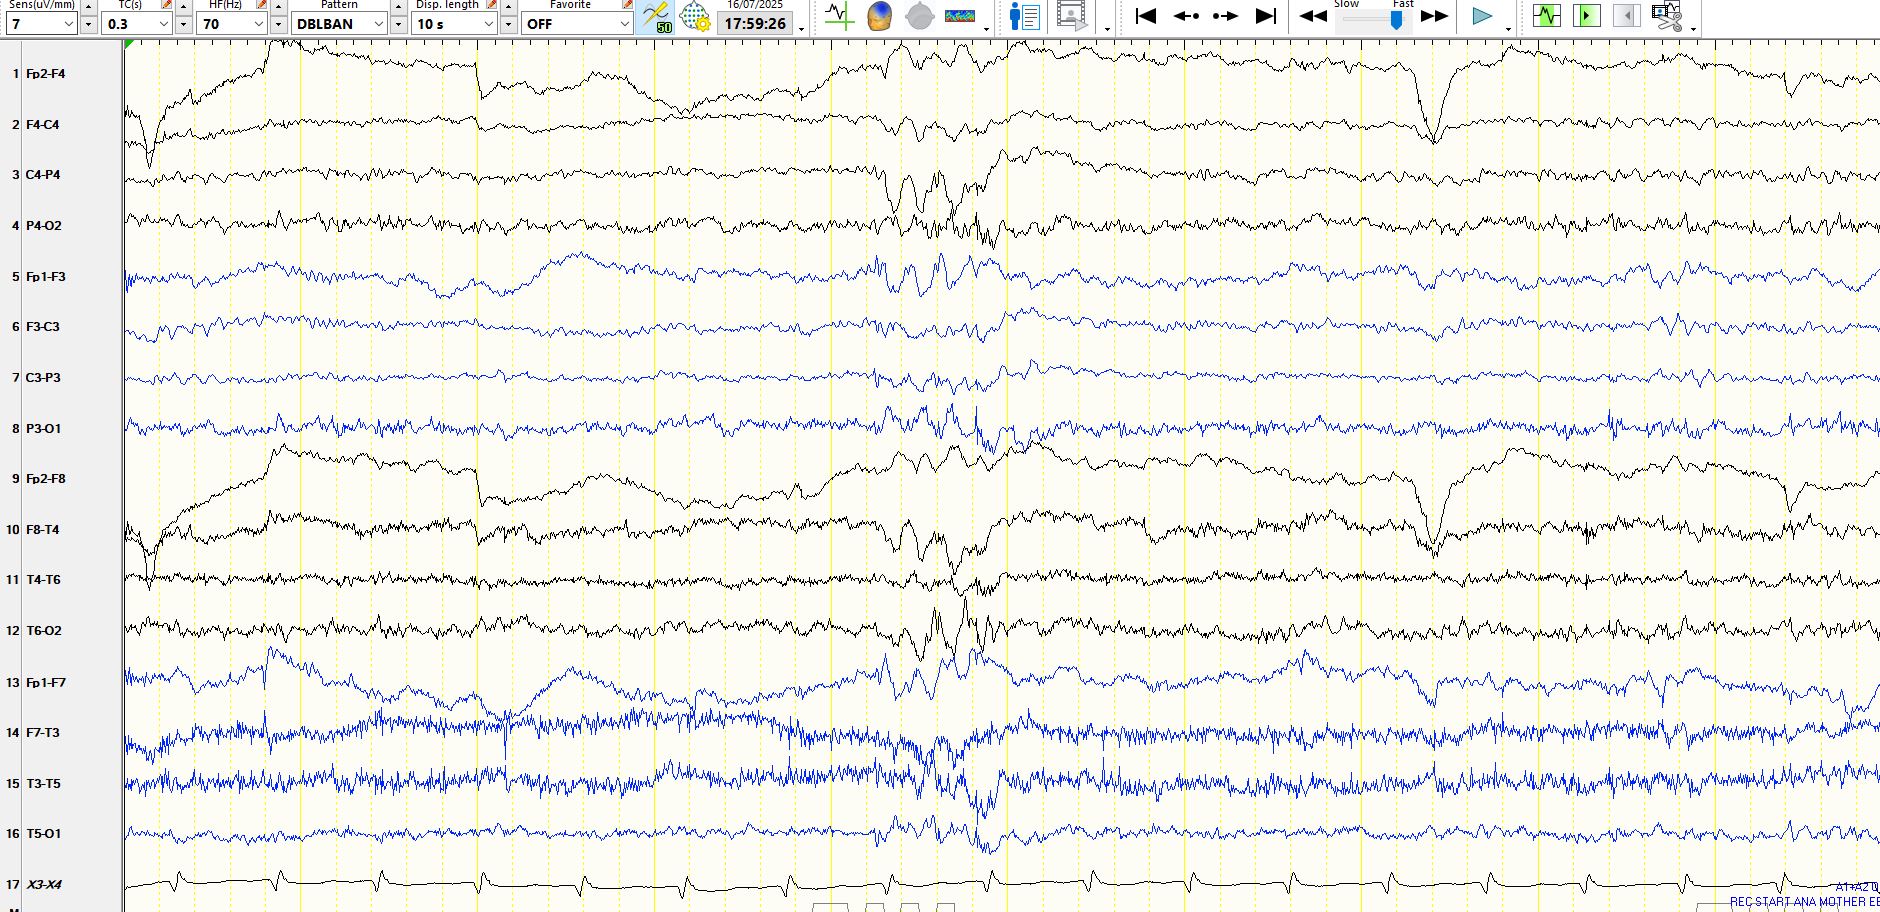Viewport: 1880px width, 912px height.
Task: Select channel label P4-O2
Action: pos(44,226)
